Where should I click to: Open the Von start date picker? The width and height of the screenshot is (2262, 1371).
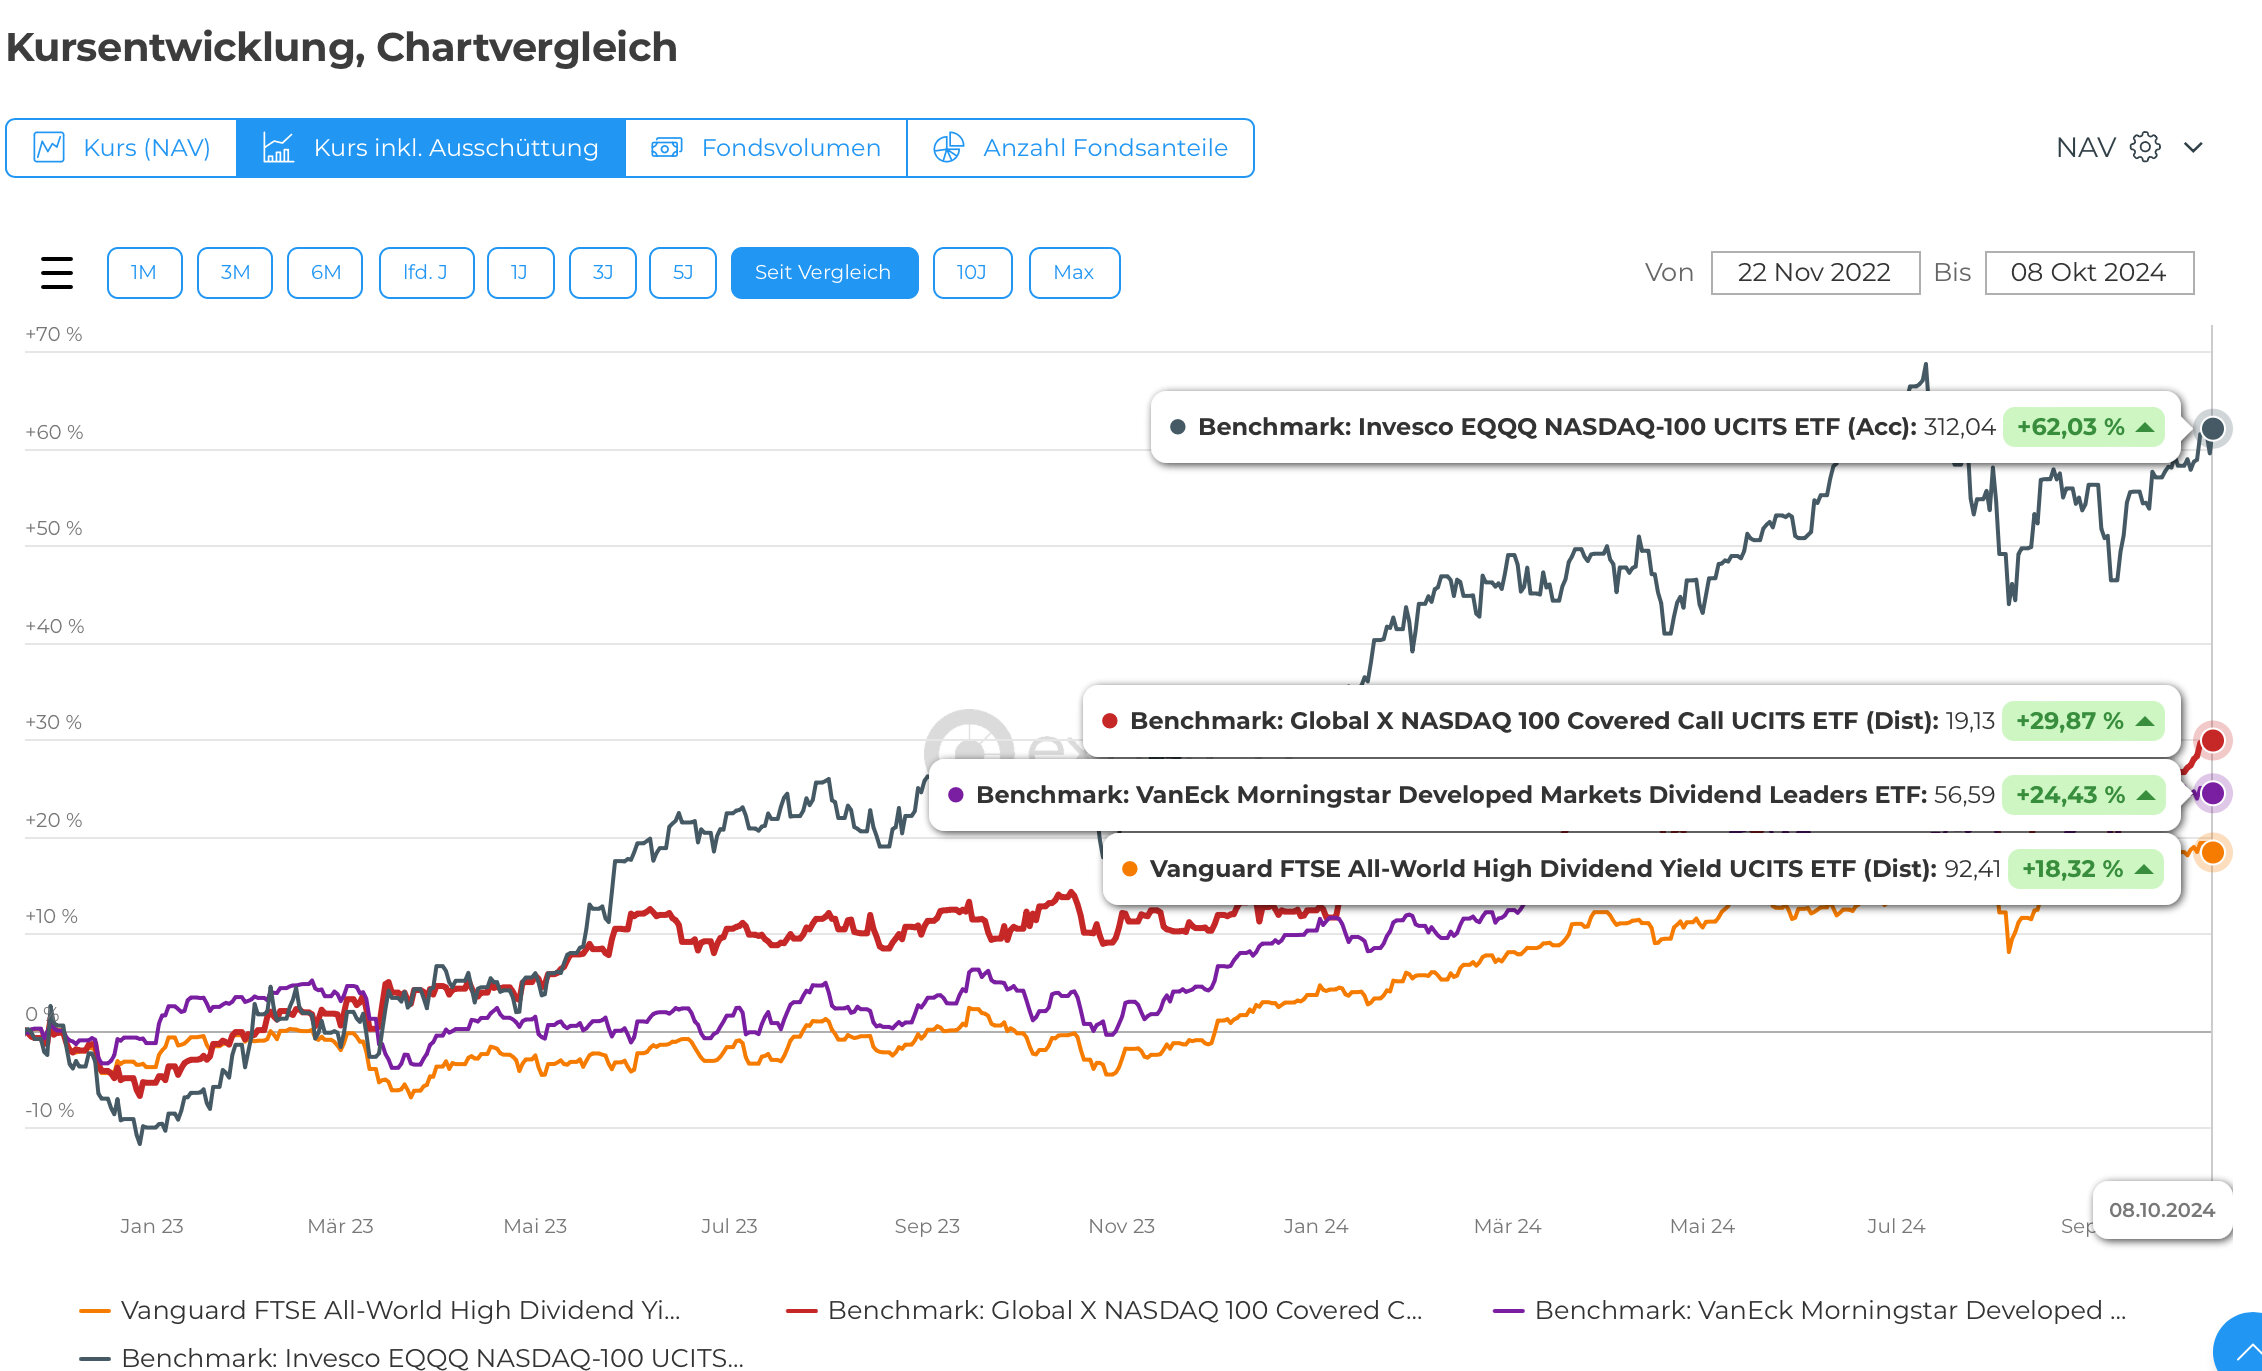1814,272
